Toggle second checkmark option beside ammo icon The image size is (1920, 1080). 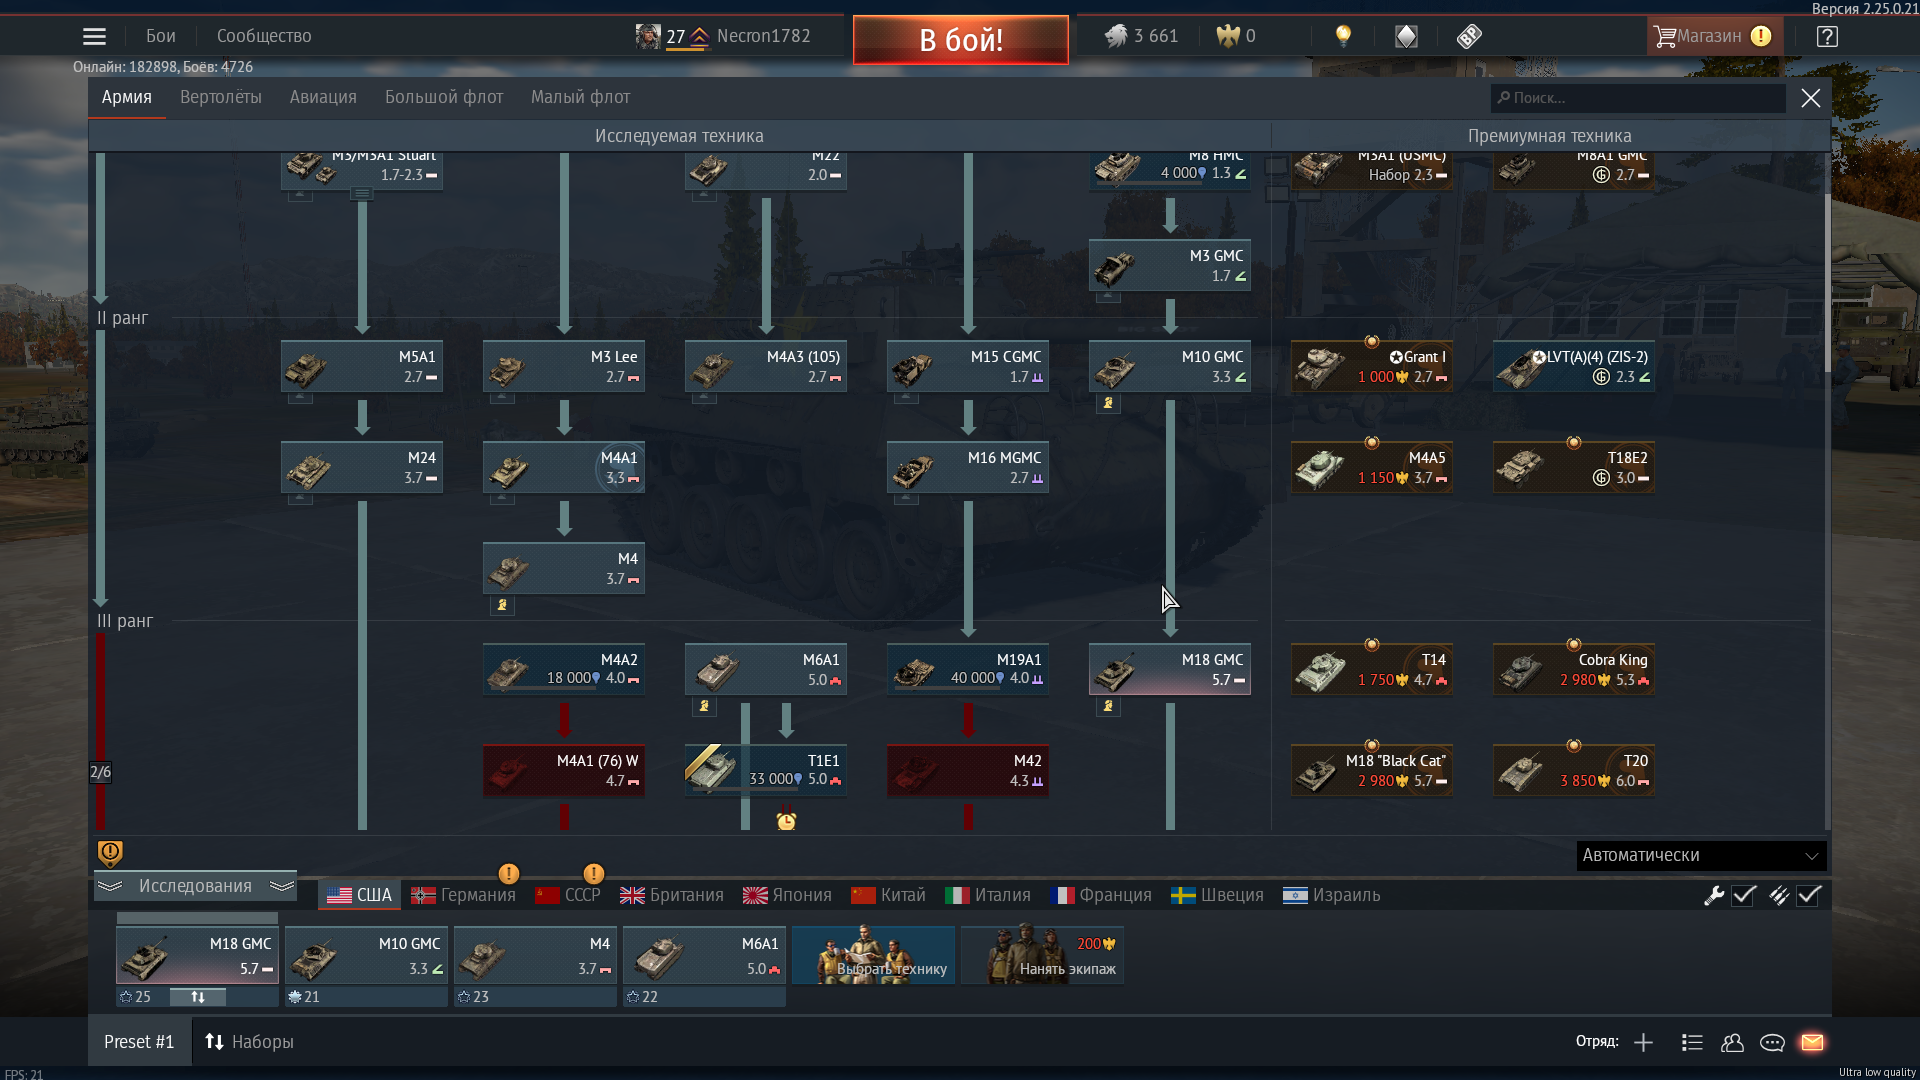pyautogui.click(x=1809, y=896)
